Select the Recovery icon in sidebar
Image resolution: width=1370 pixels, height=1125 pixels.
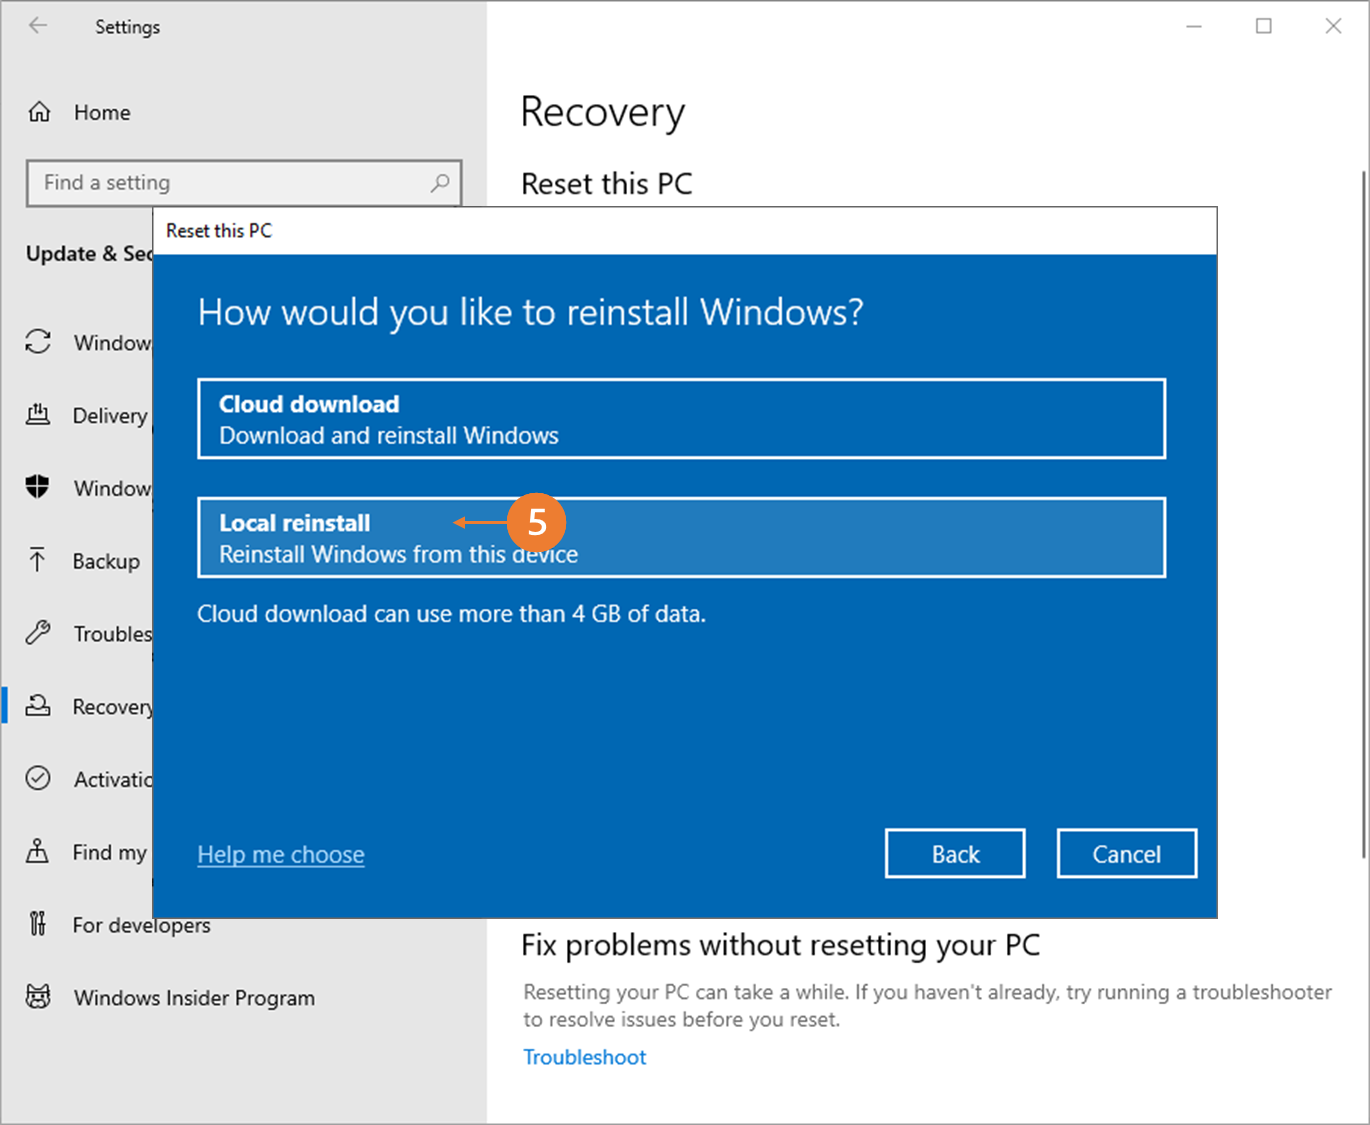tap(38, 706)
